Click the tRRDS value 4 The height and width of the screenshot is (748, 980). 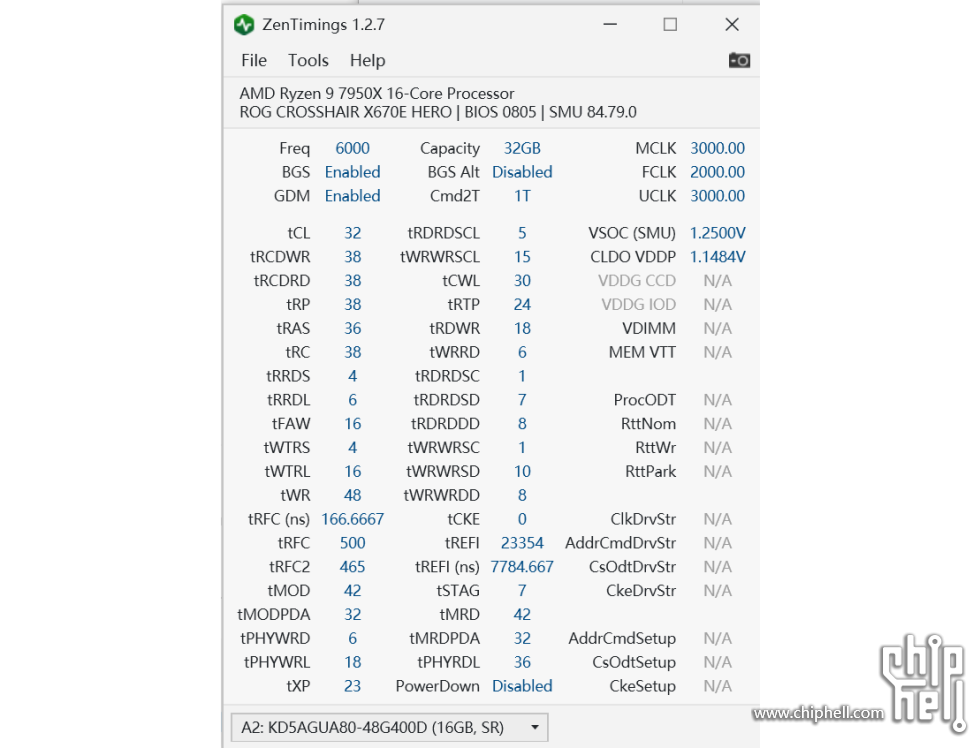tap(352, 376)
